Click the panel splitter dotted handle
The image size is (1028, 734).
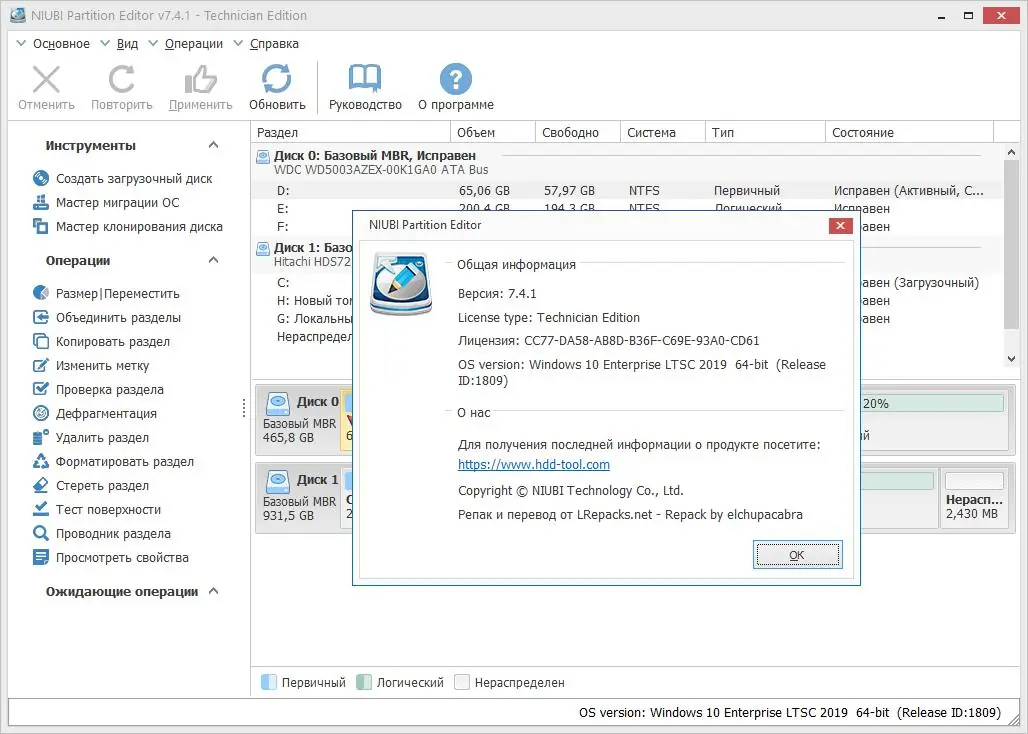[x=244, y=408]
